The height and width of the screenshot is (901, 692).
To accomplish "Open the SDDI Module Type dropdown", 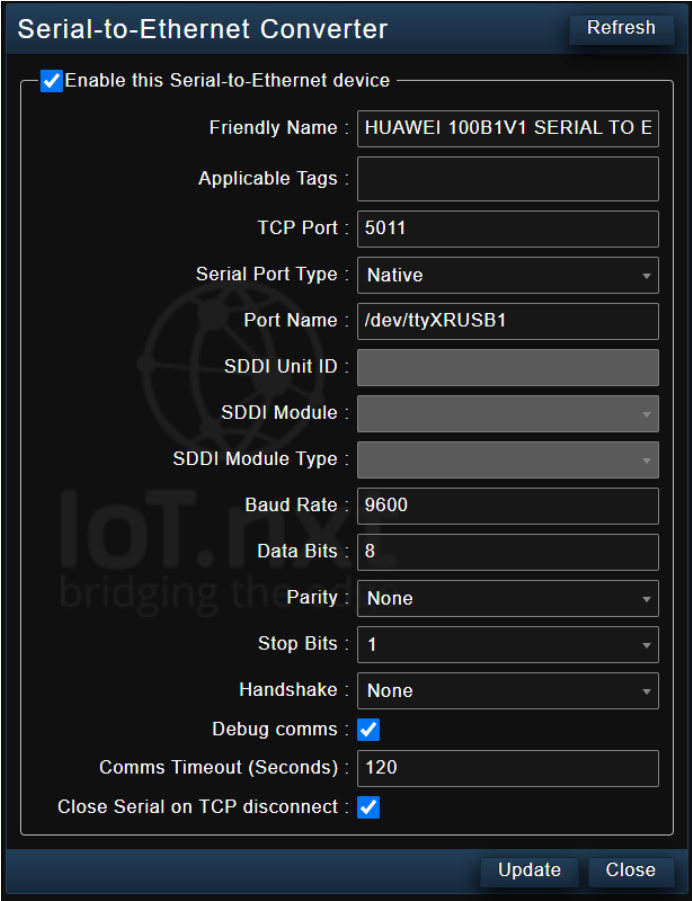I will pyautogui.click(x=508, y=460).
